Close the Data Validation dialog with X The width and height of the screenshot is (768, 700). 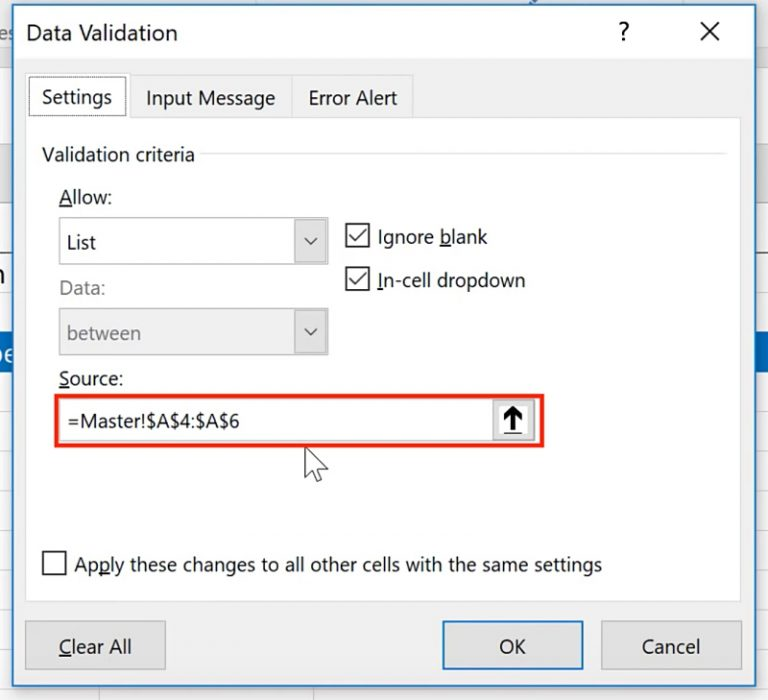pos(710,32)
